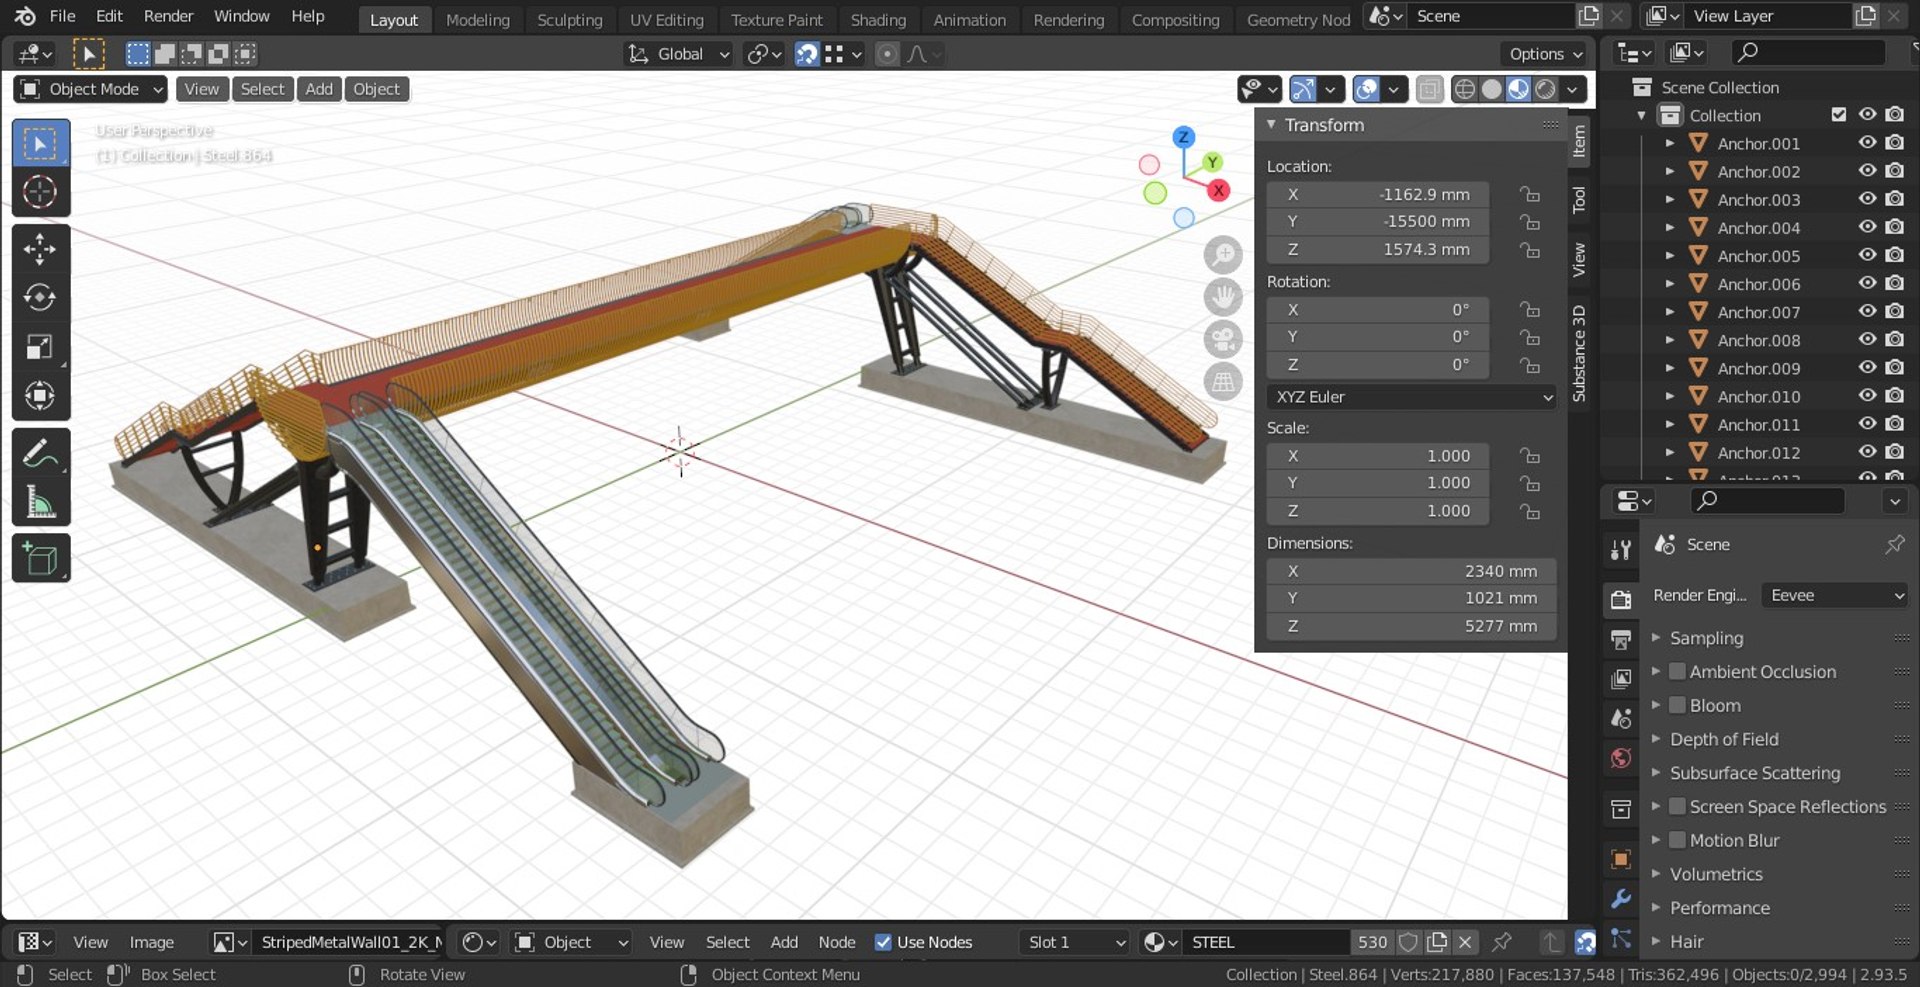Click the viewport Select menu button
Viewport: 1920px width, 987px height.
point(262,89)
